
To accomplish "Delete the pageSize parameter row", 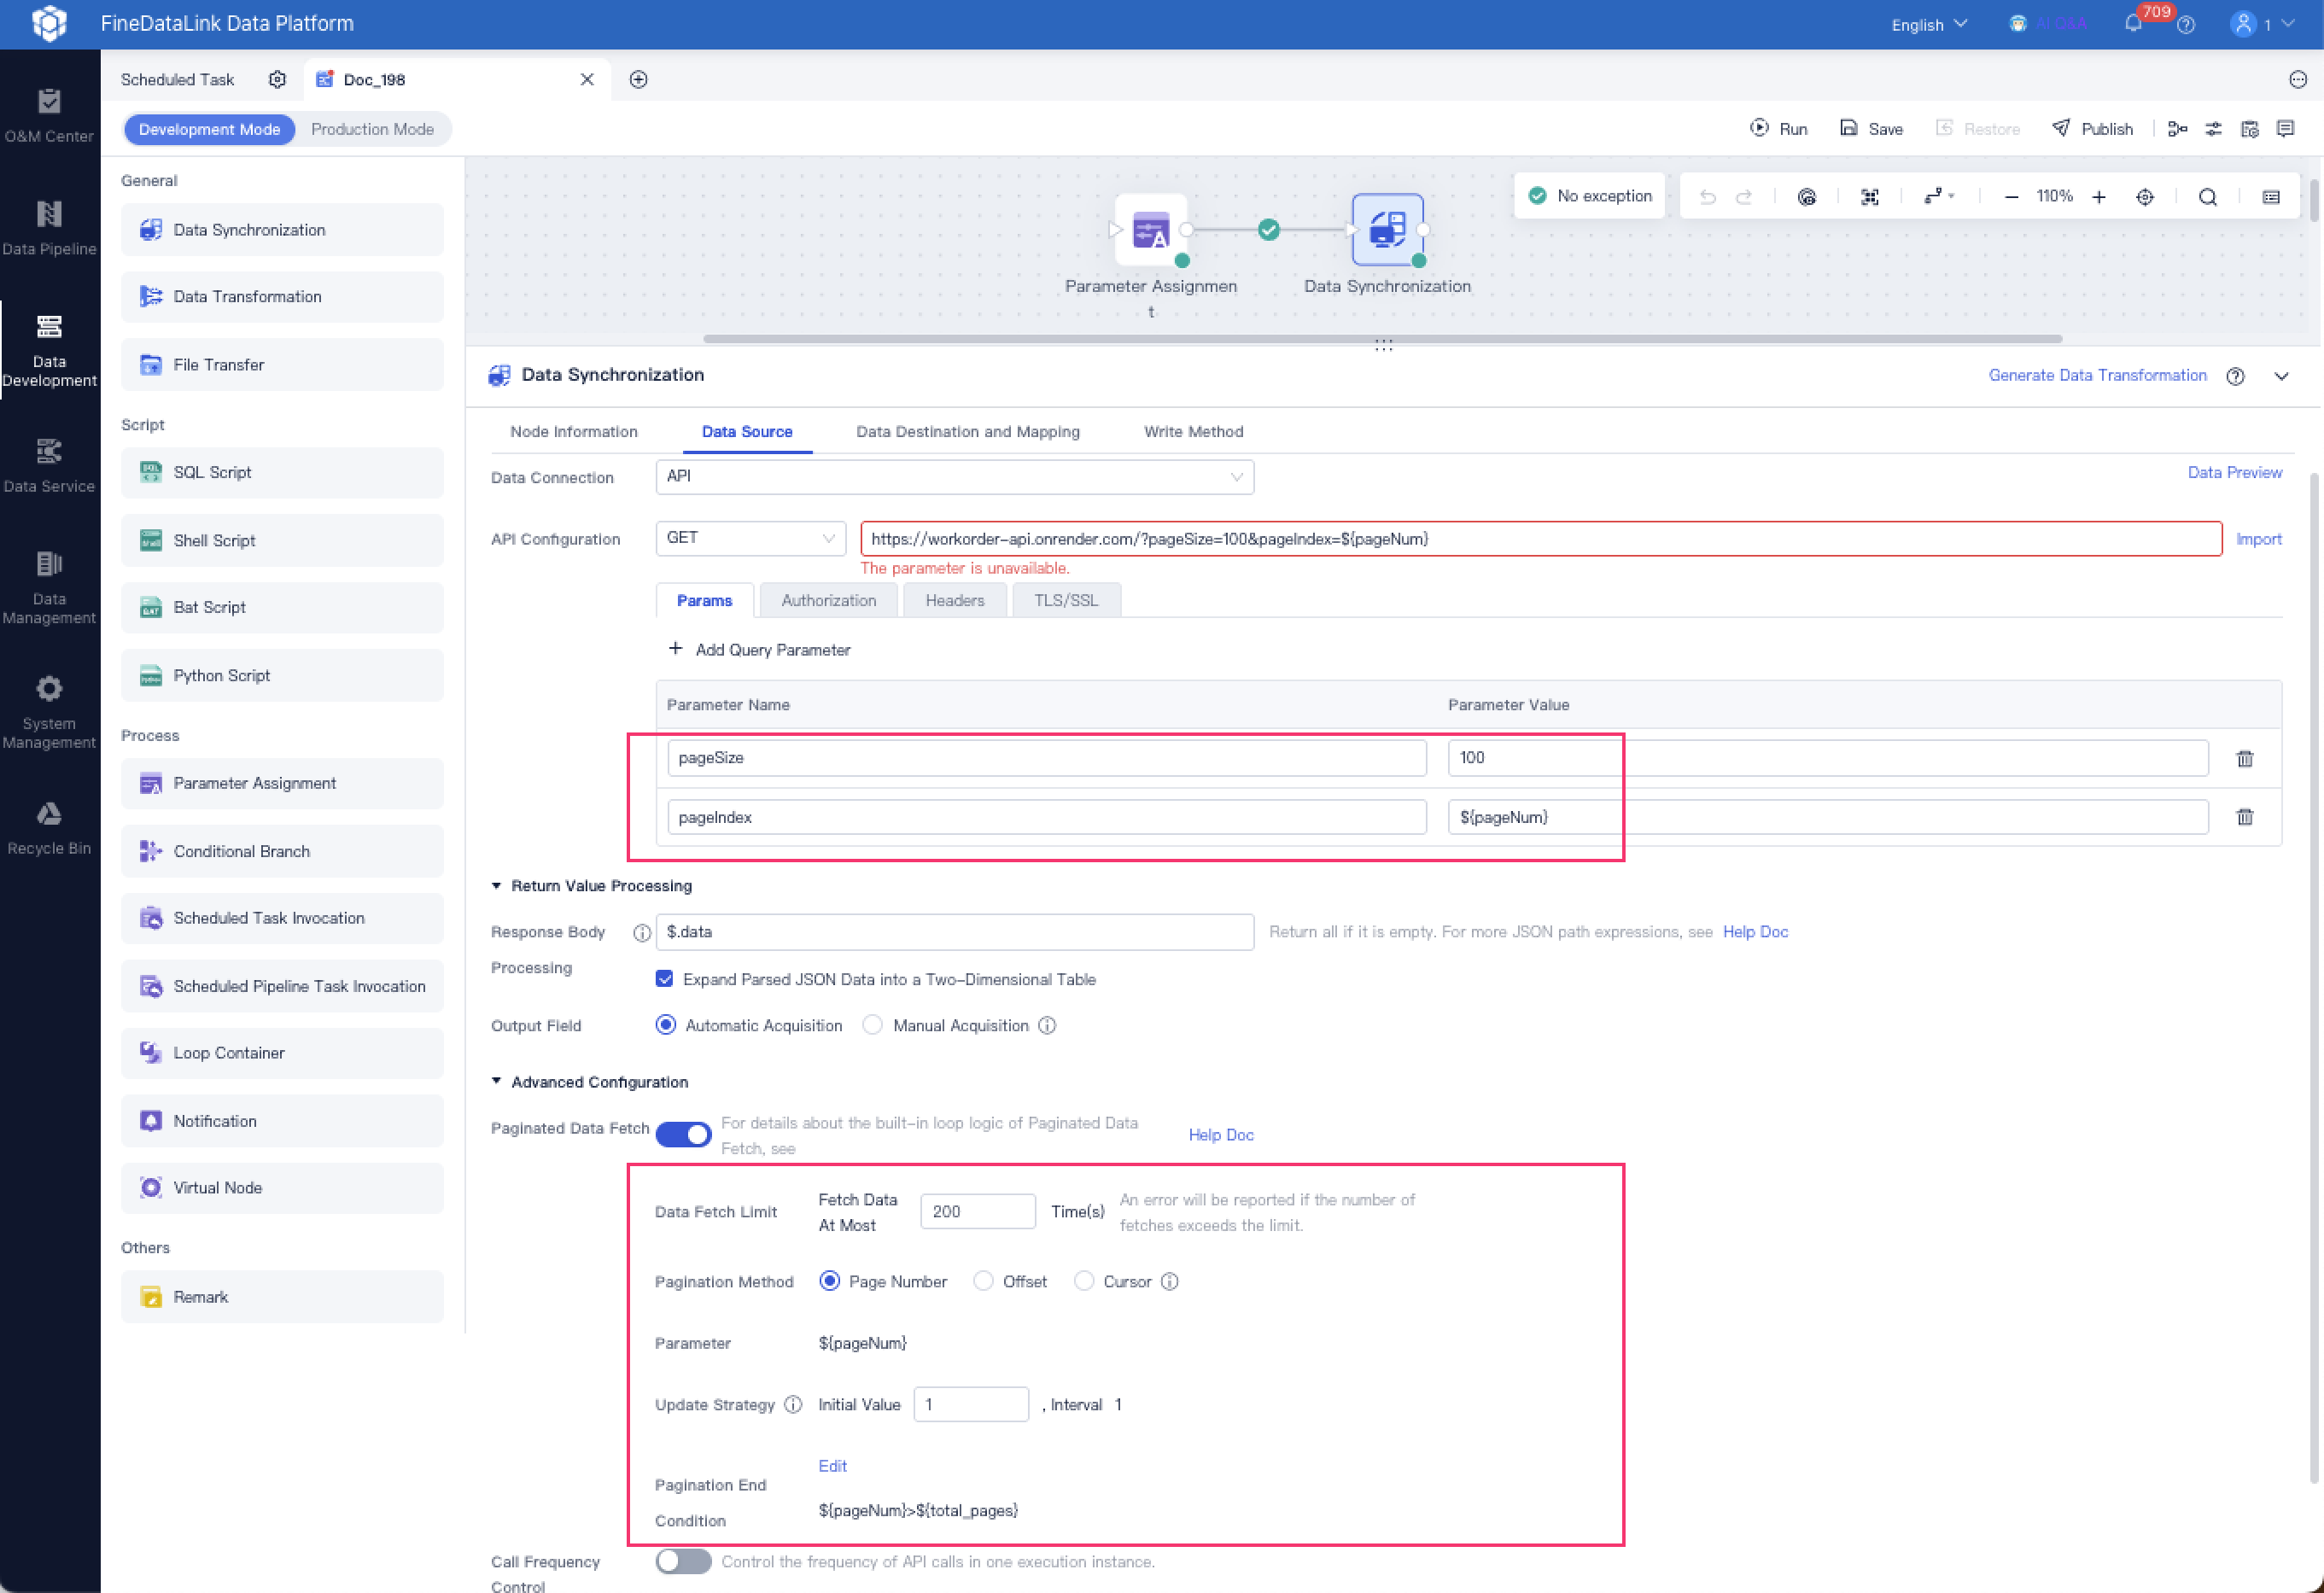I will tap(2245, 758).
